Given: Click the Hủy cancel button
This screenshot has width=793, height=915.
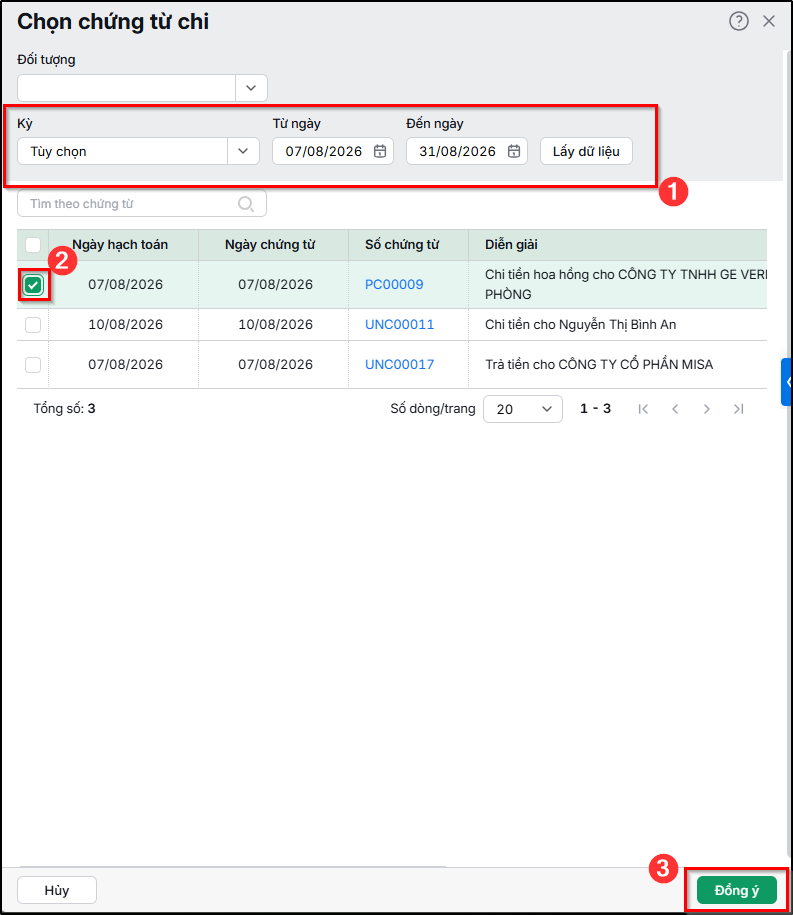Looking at the screenshot, I should click(x=57, y=890).
